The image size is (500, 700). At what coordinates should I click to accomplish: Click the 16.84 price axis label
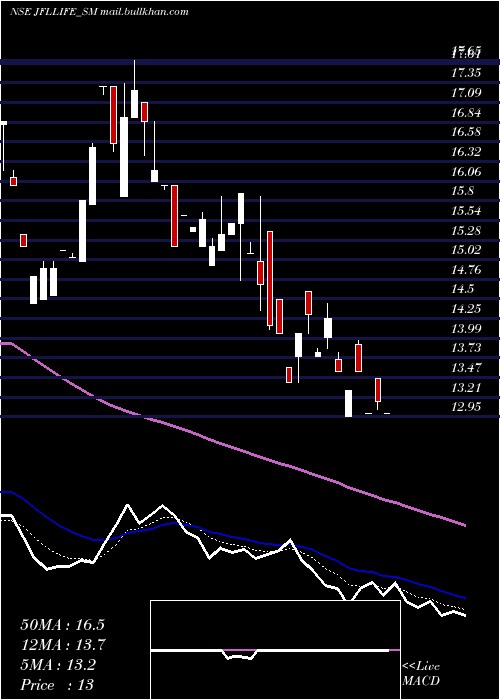coord(466,112)
